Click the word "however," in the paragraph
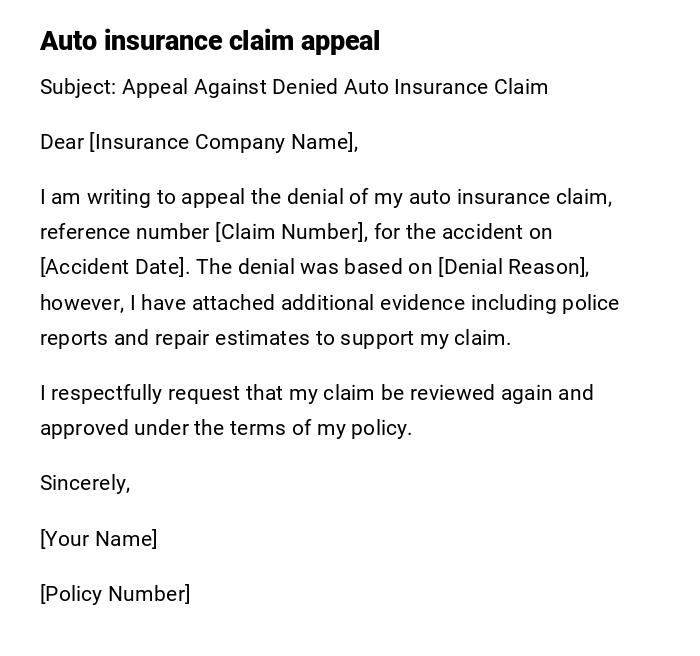 [x=81, y=303]
